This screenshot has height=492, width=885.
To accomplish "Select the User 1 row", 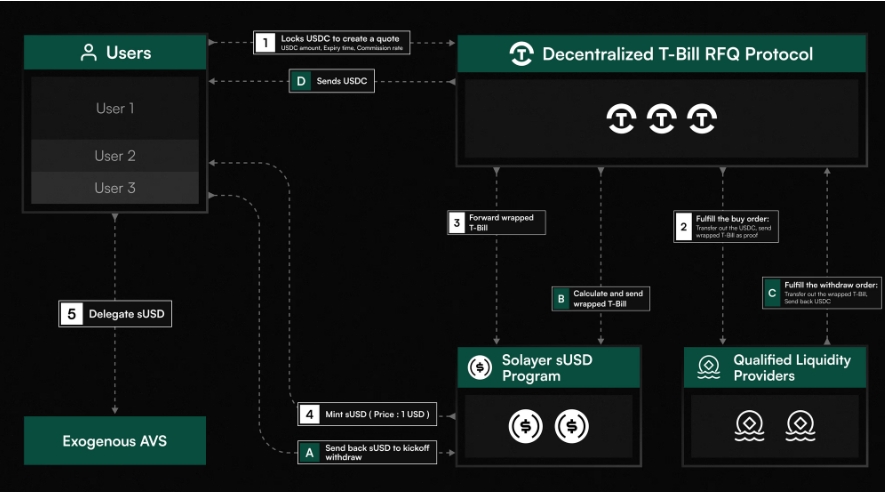I will tap(115, 108).
